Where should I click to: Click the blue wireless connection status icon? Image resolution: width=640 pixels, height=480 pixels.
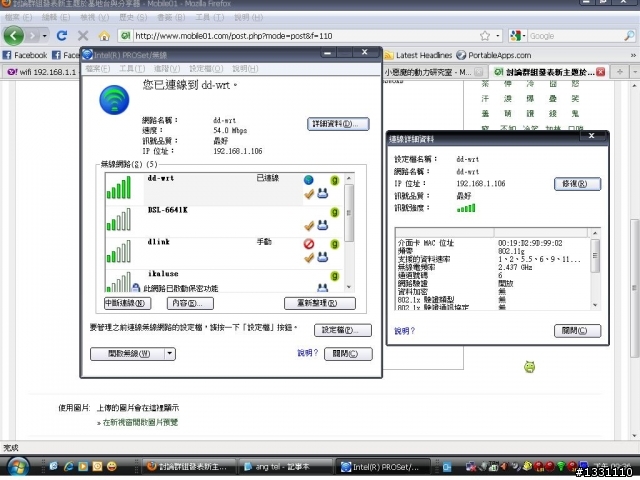pos(114,100)
